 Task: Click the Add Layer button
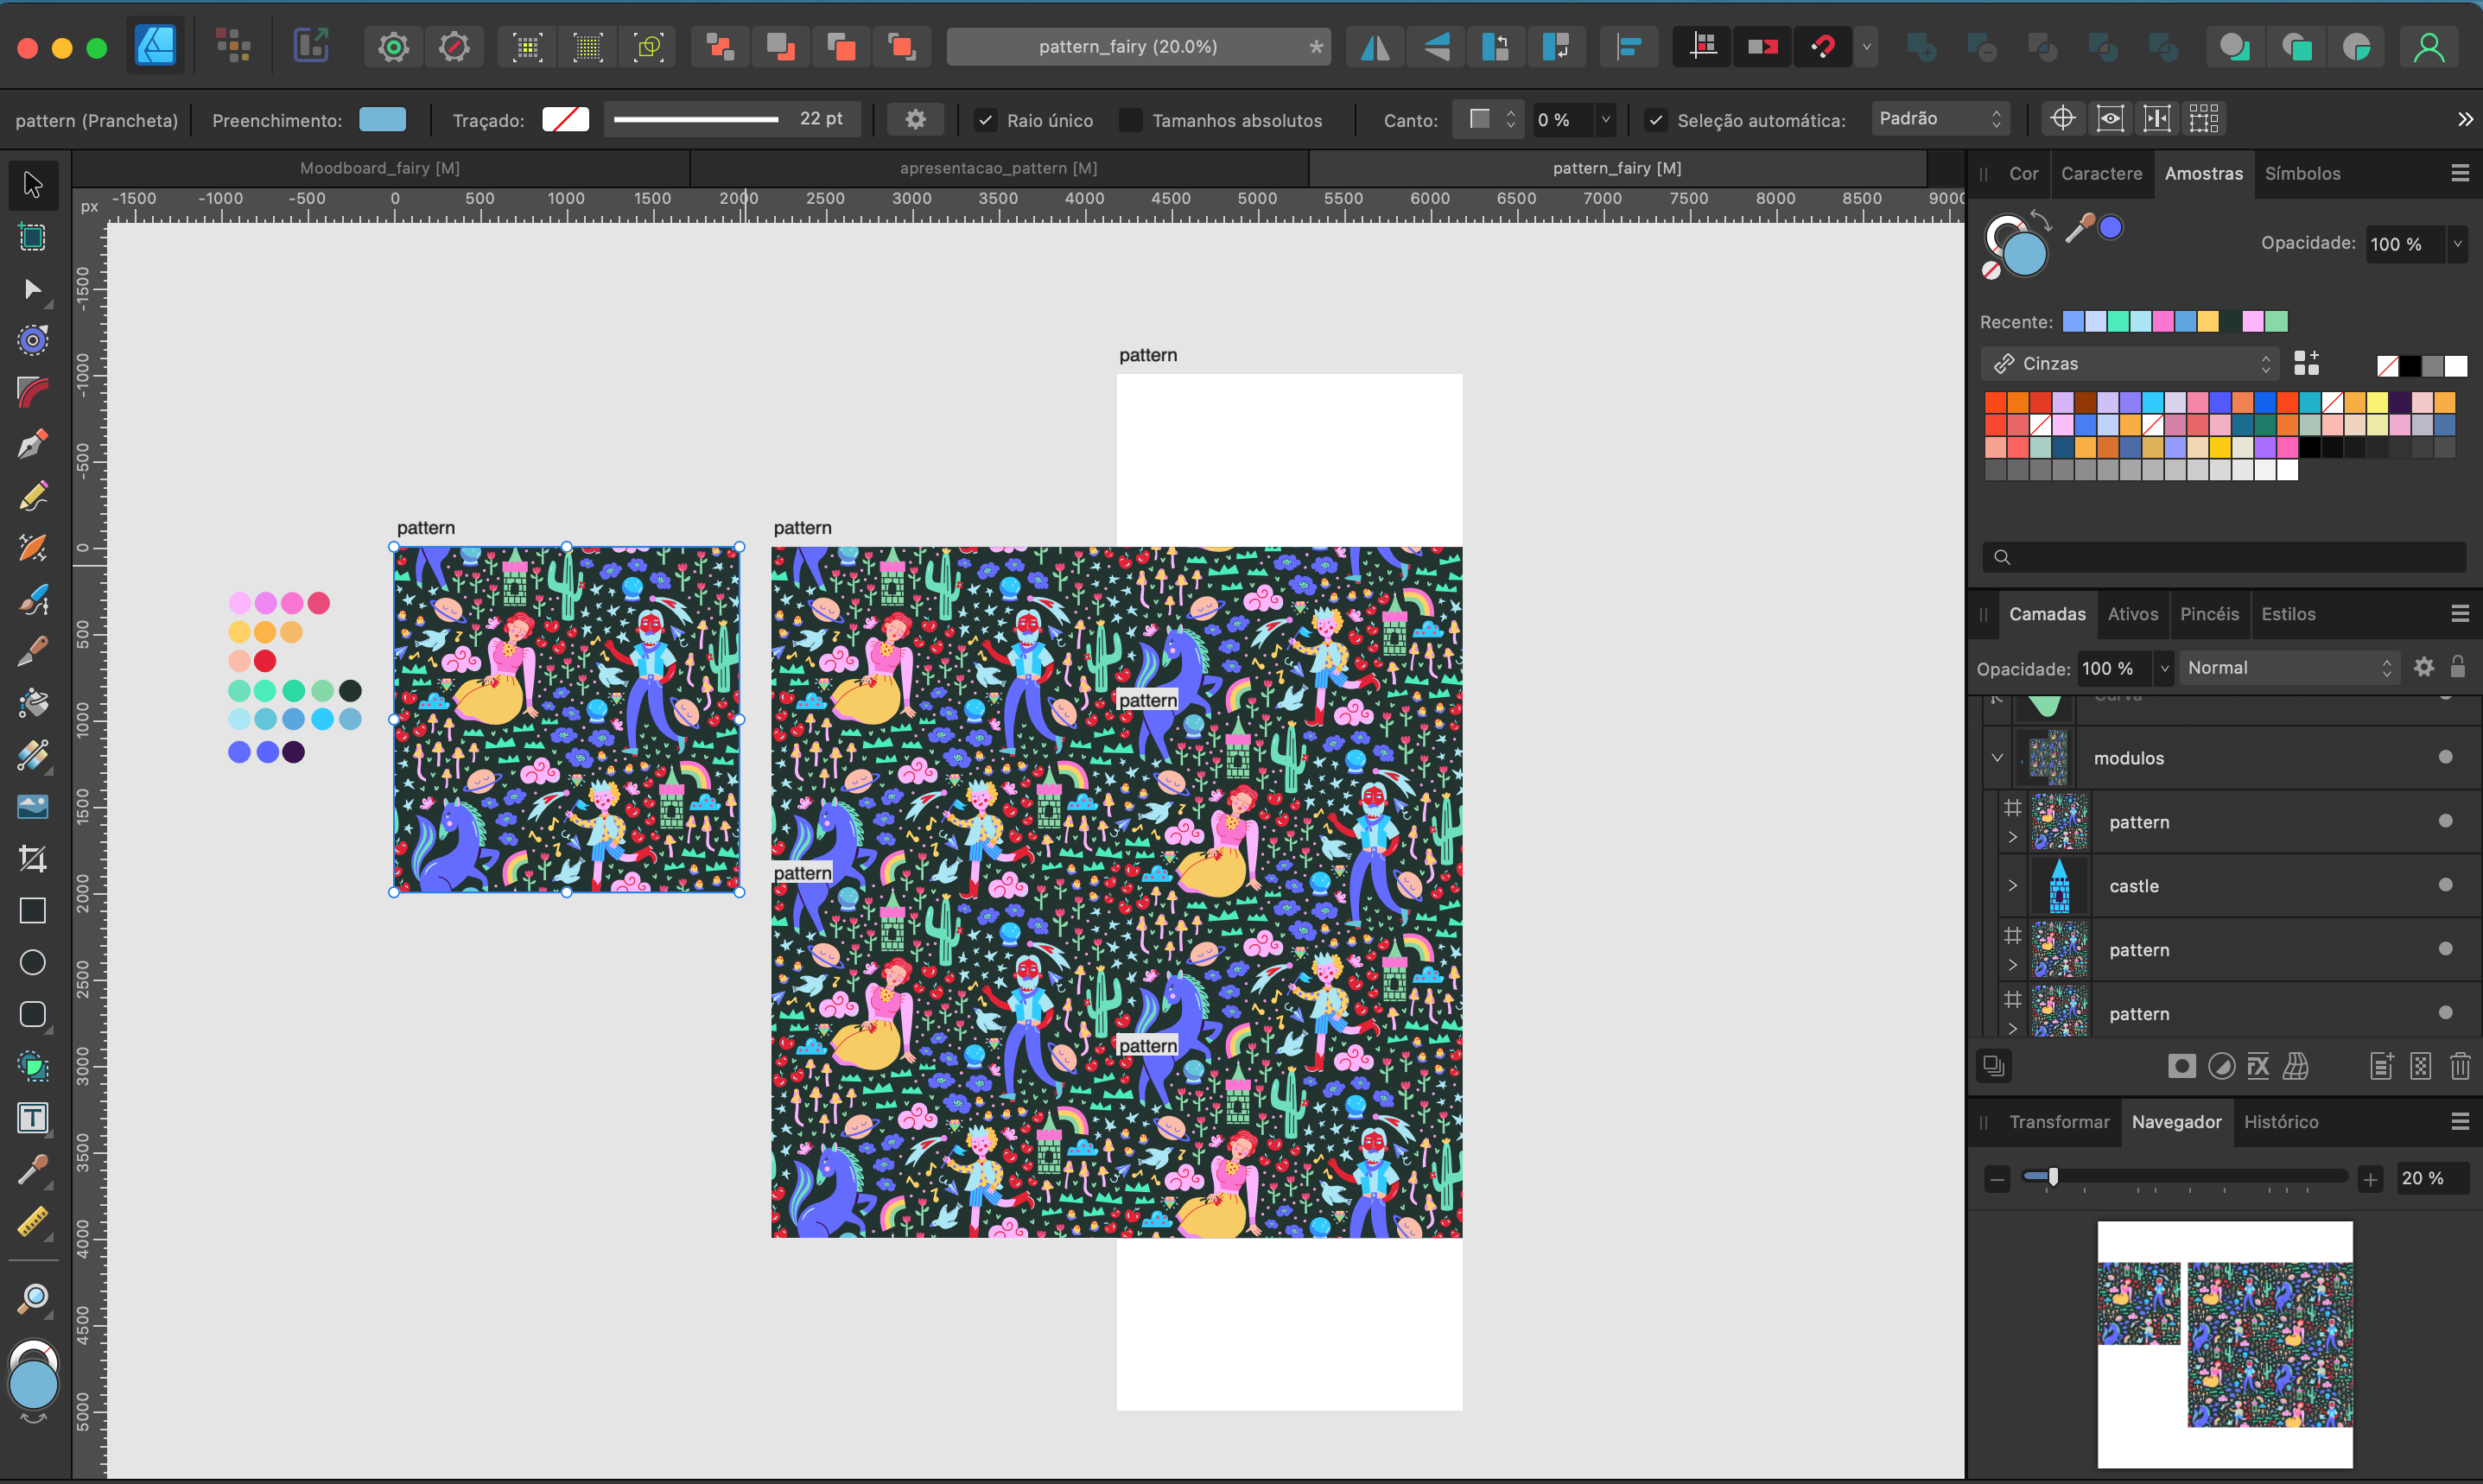[x=2381, y=1066]
